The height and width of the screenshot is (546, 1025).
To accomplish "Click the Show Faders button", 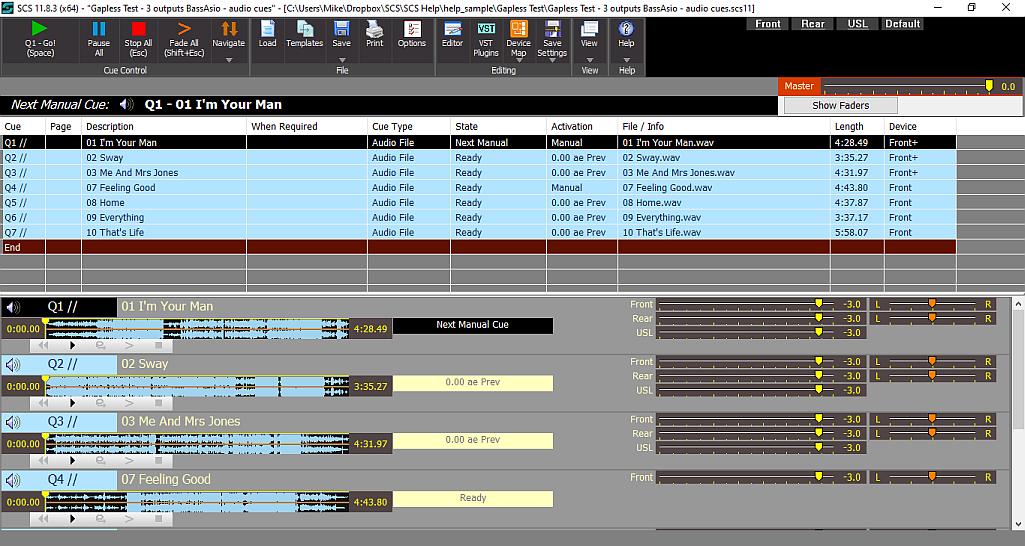I will [841, 105].
